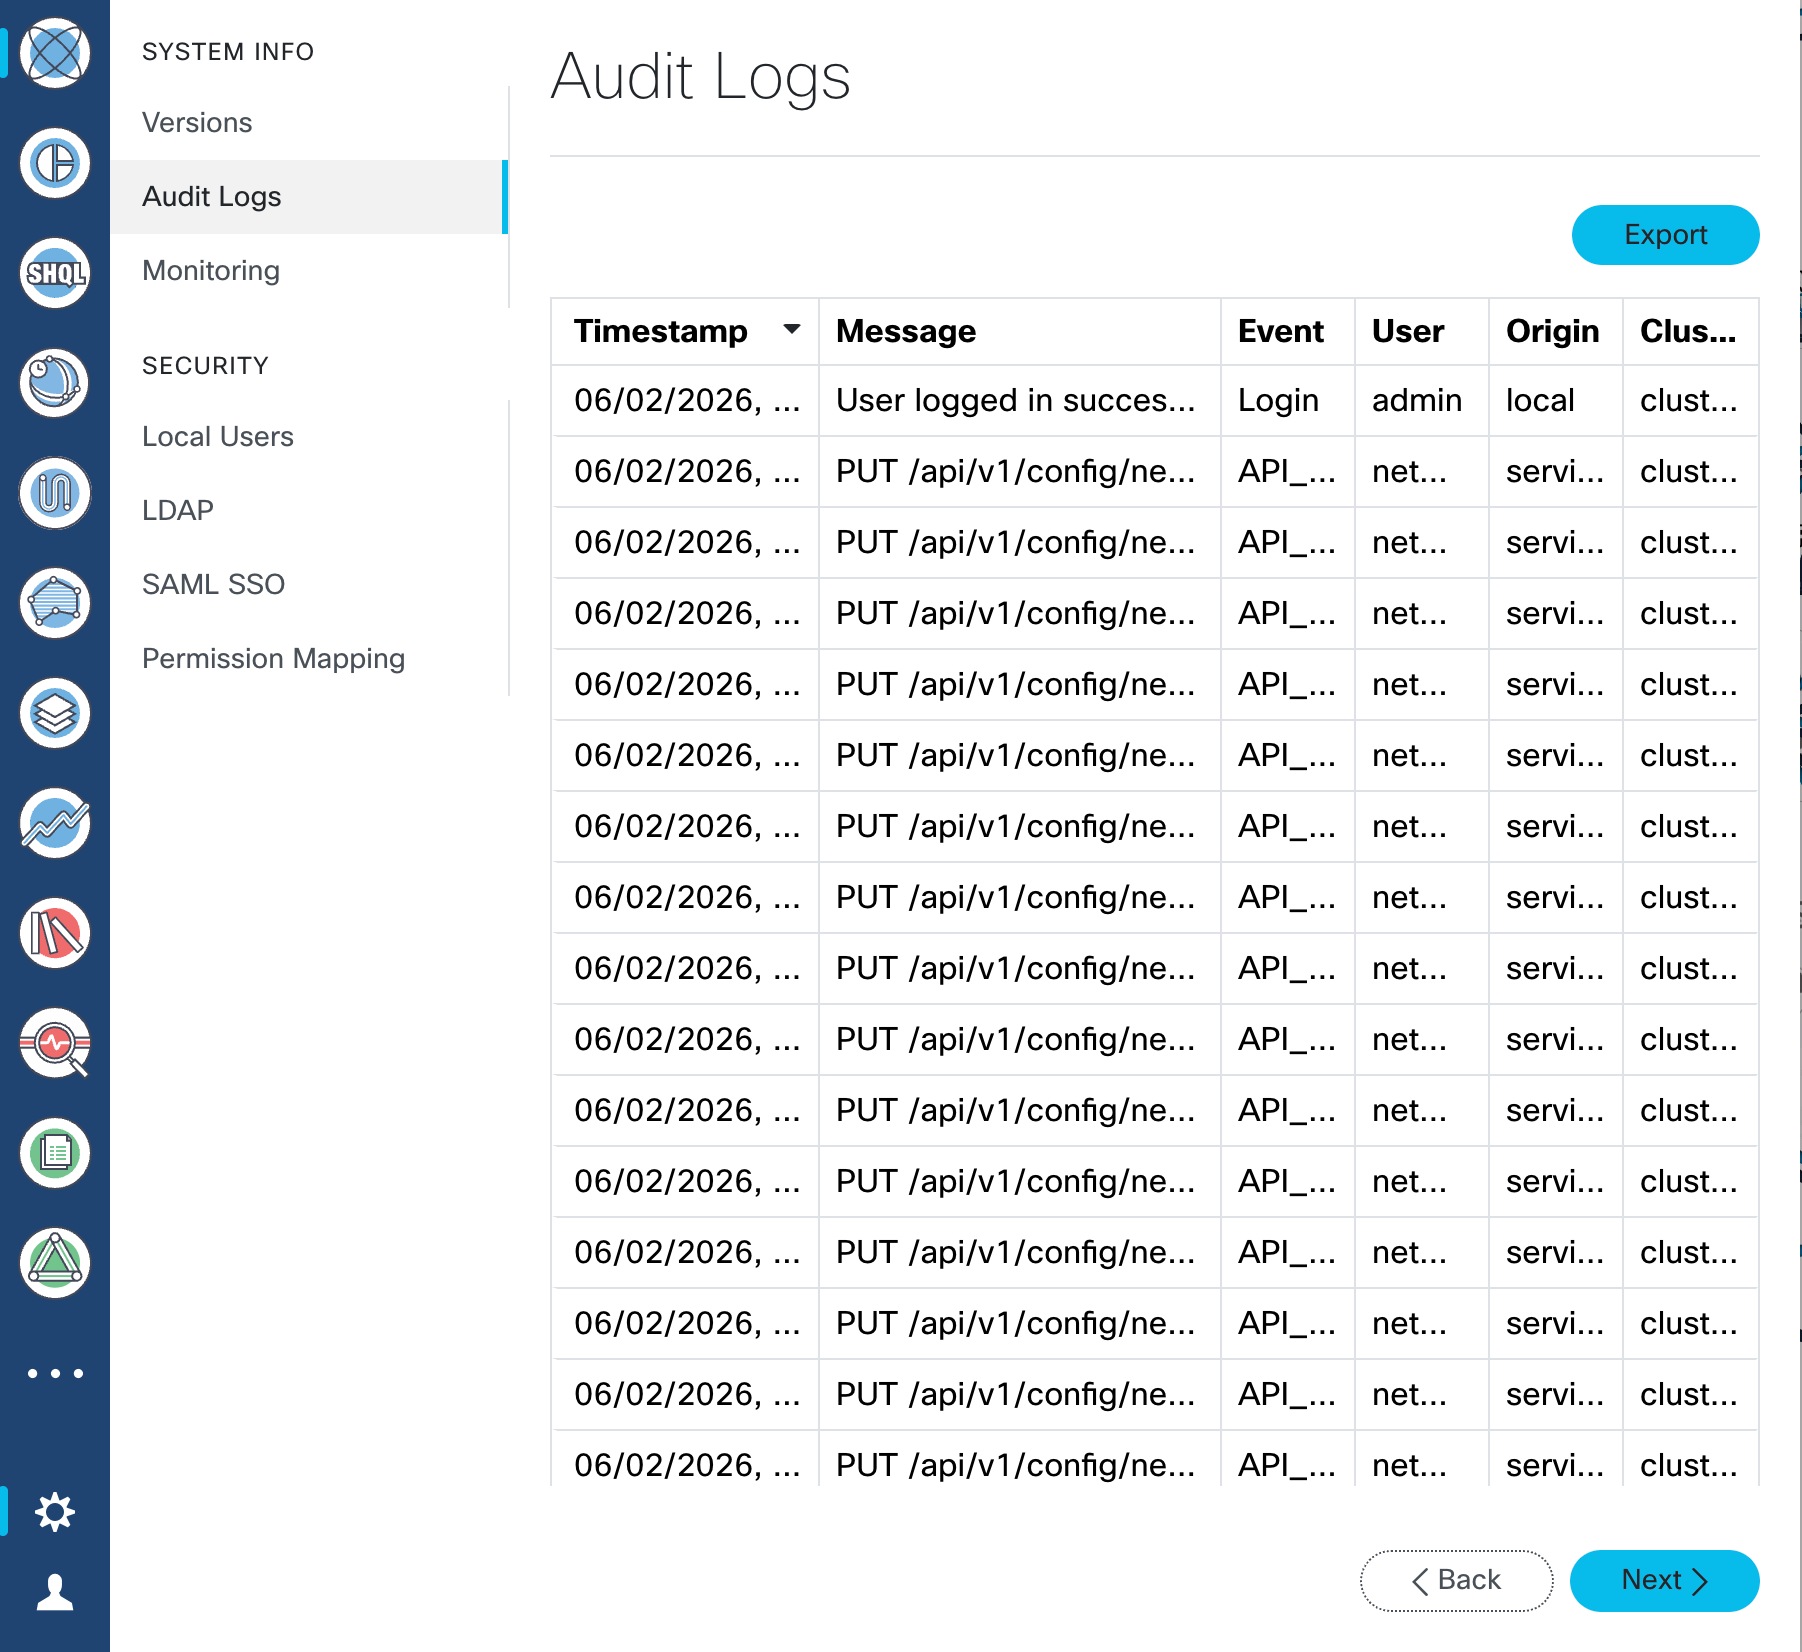
Task: Show more apps via three-dots icon
Action: pos(55,1373)
